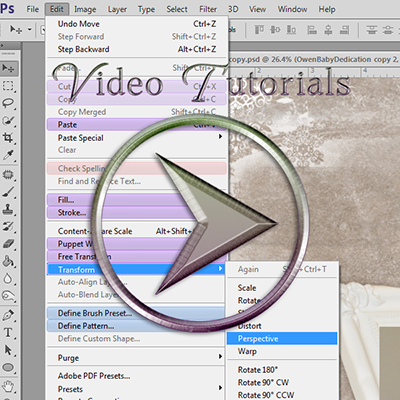Click the Align horizontal centers icon
The image size is (400, 400).
point(328,30)
